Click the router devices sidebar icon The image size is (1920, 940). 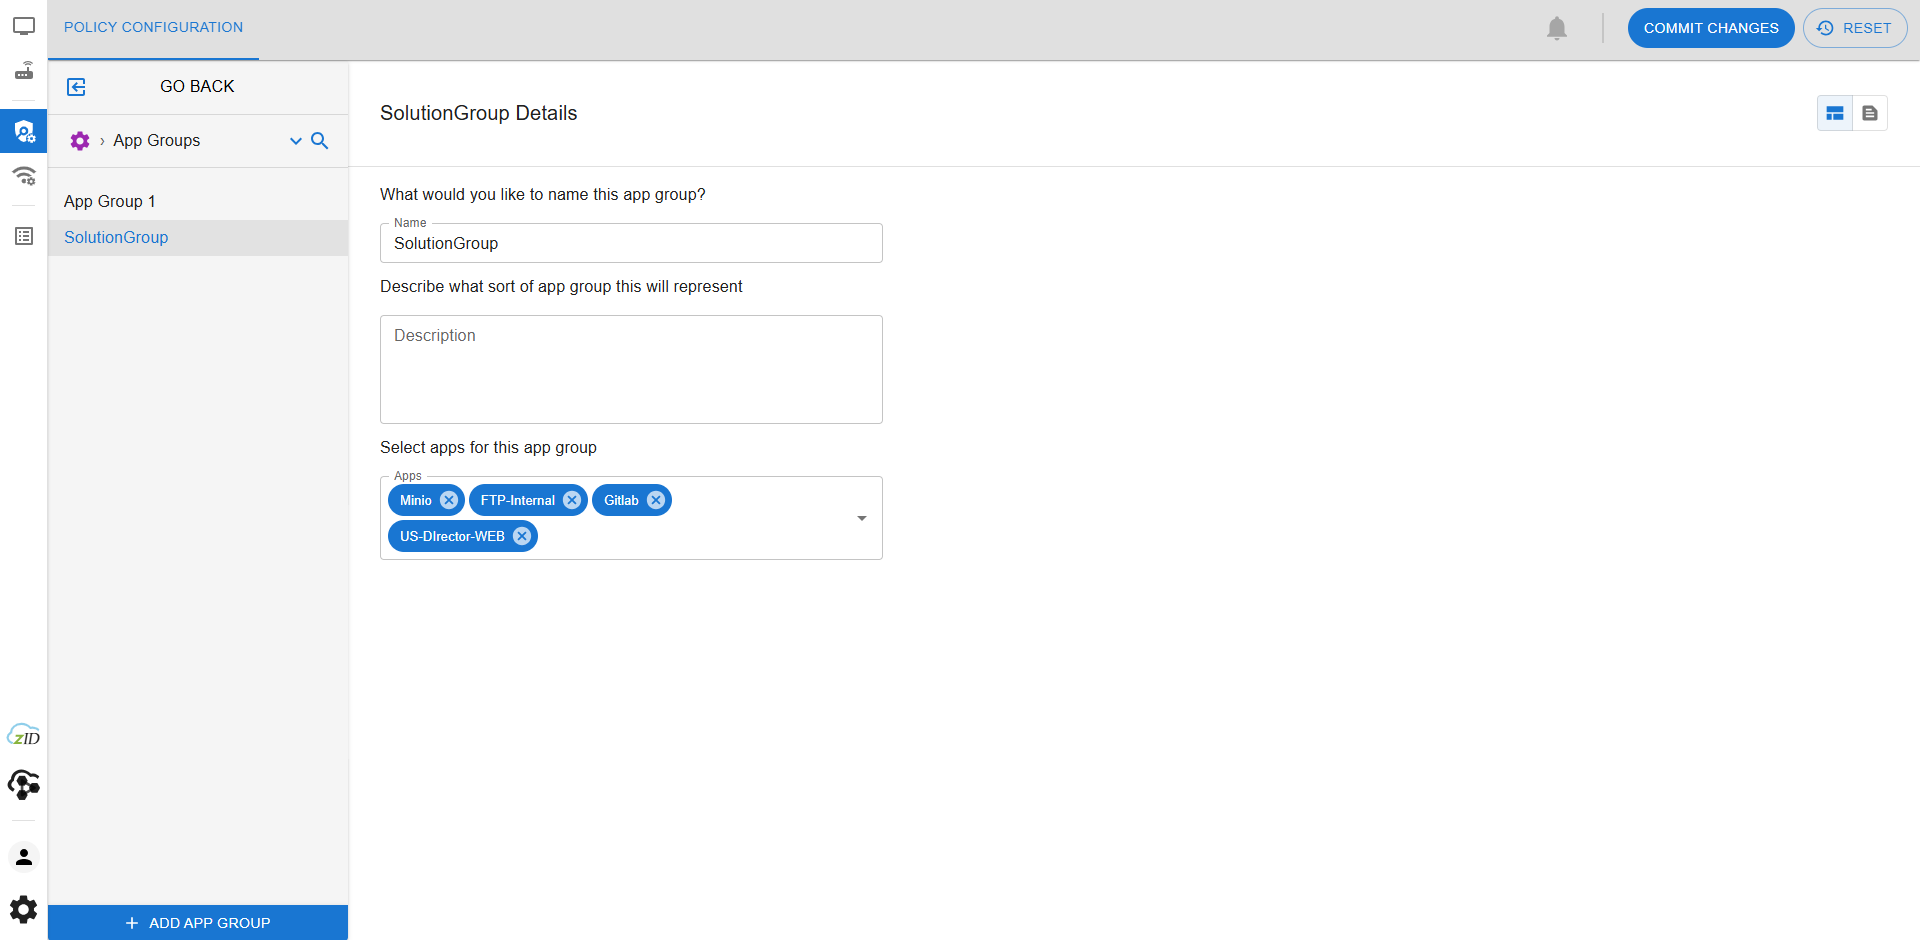(x=24, y=71)
